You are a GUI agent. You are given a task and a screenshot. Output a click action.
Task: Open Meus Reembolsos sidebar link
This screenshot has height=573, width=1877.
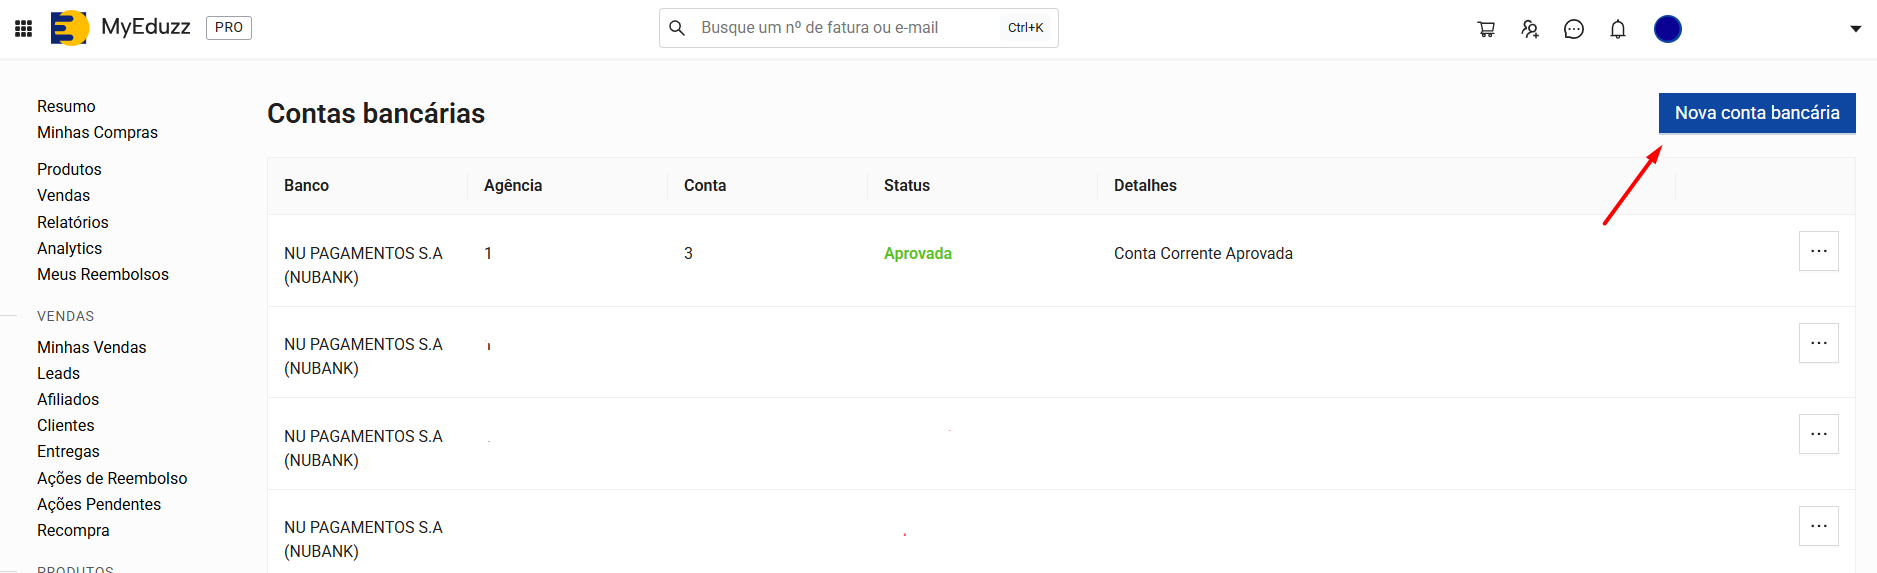coord(102,274)
